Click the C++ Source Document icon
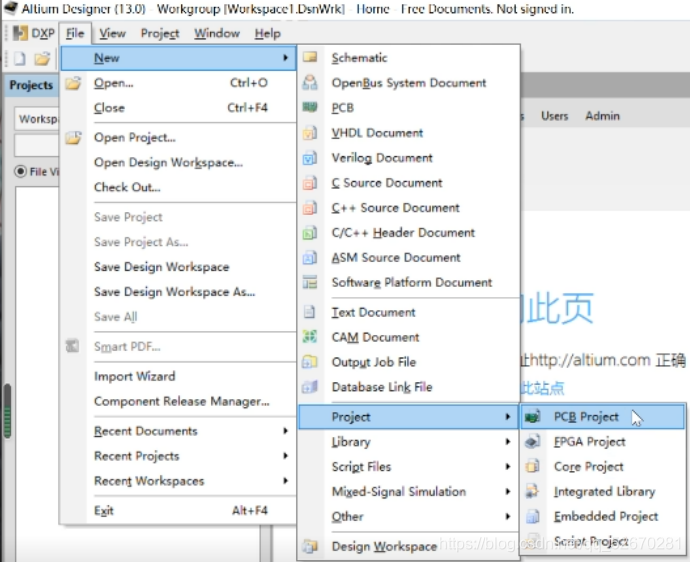Image resolution: width=690 pixels, height=562 pixels. pos(310,207)
